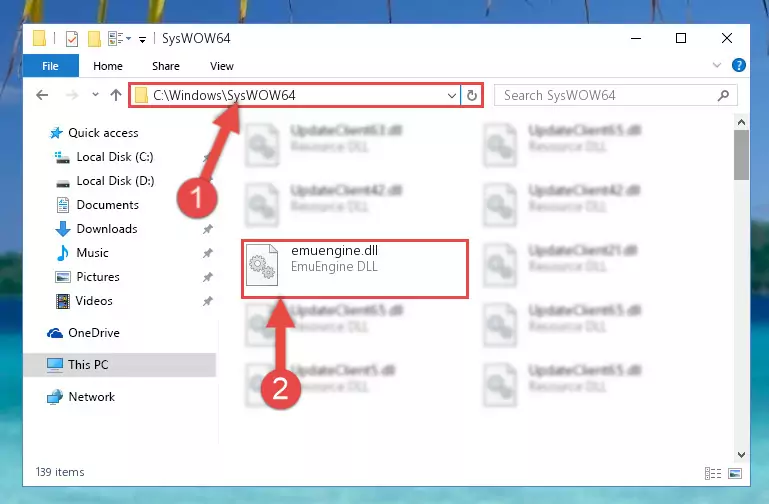Open the Share ribbon tab
Image resolution: width=769 pixels, height=504 pixels.
click(166, 66)
